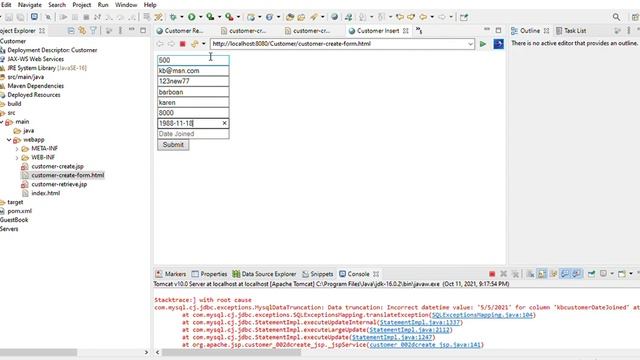This screenshot has width=640, height=360.
Task: Open Window menu
Action: [126, 5]
